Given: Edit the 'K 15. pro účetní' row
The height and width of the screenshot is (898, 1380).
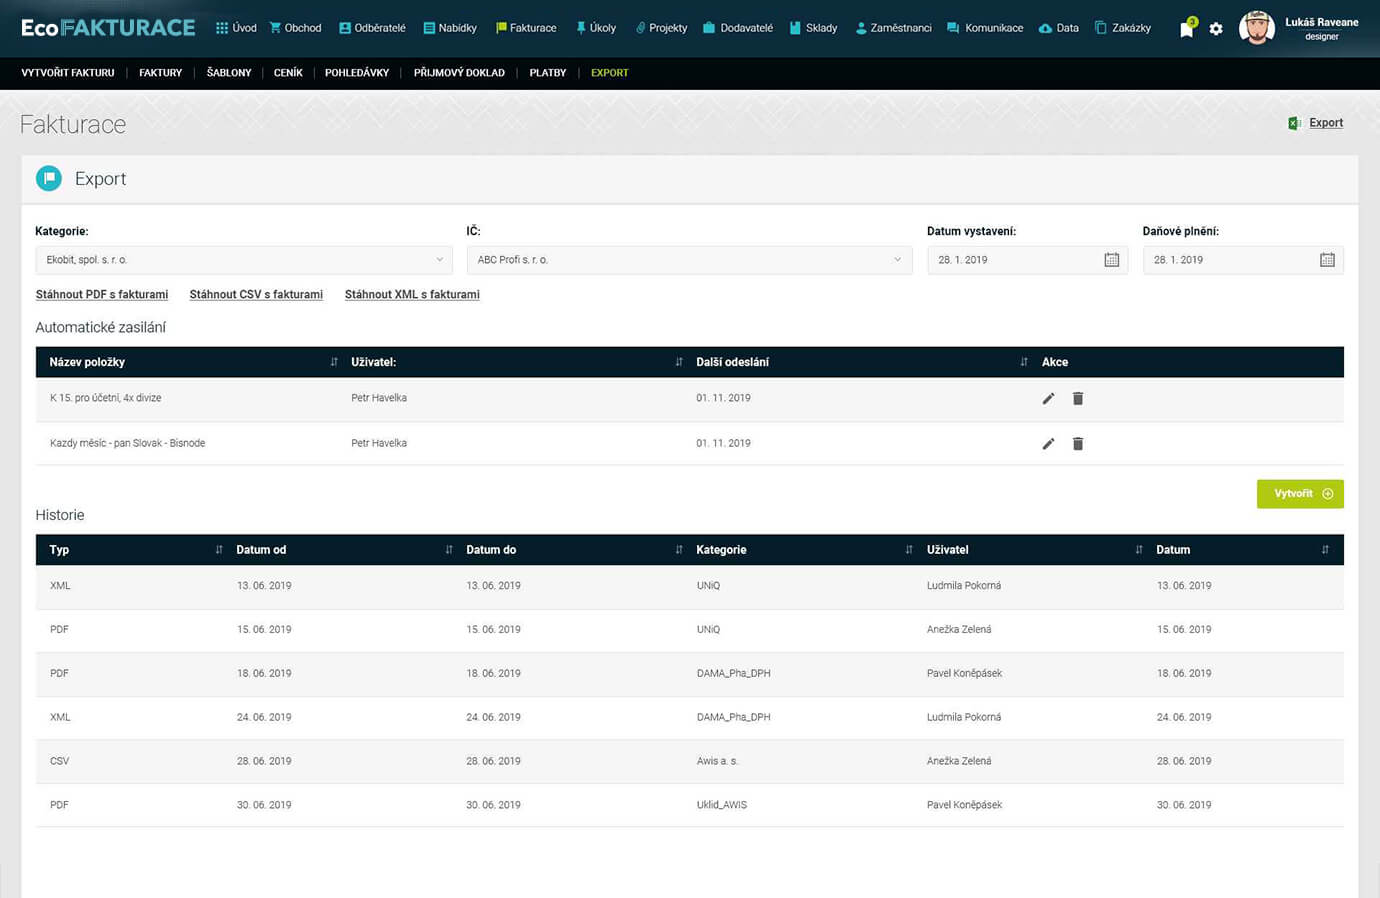Looking at the screenshot, I should pos(1048,398).
